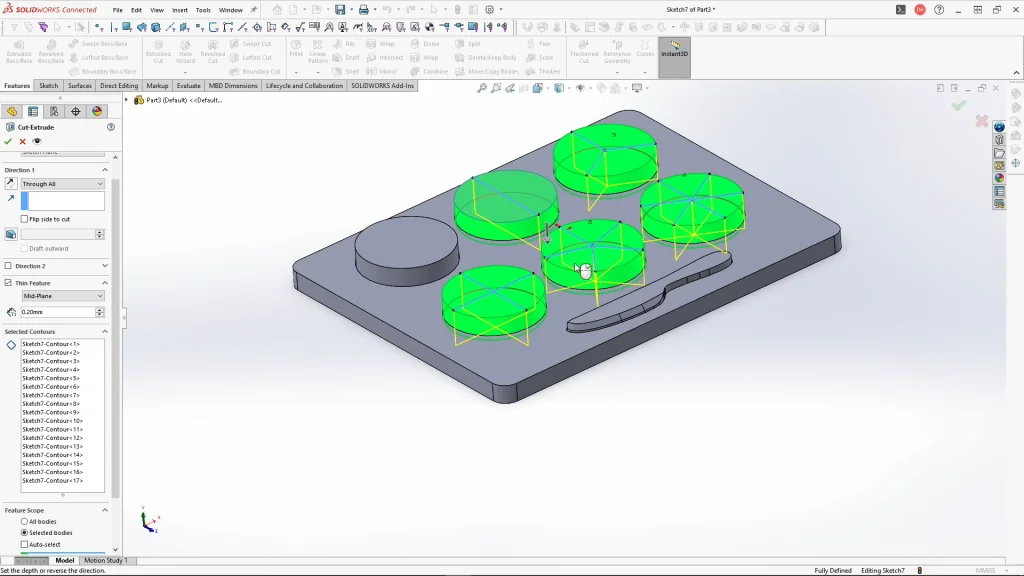Click Zoom to Fit in the view toolbar
1024x576 pixels.
[x=482, y=88]
